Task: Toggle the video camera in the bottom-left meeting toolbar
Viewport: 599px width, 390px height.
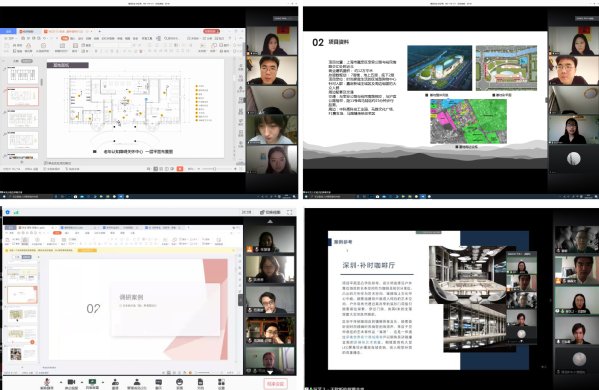Action: 71,382
